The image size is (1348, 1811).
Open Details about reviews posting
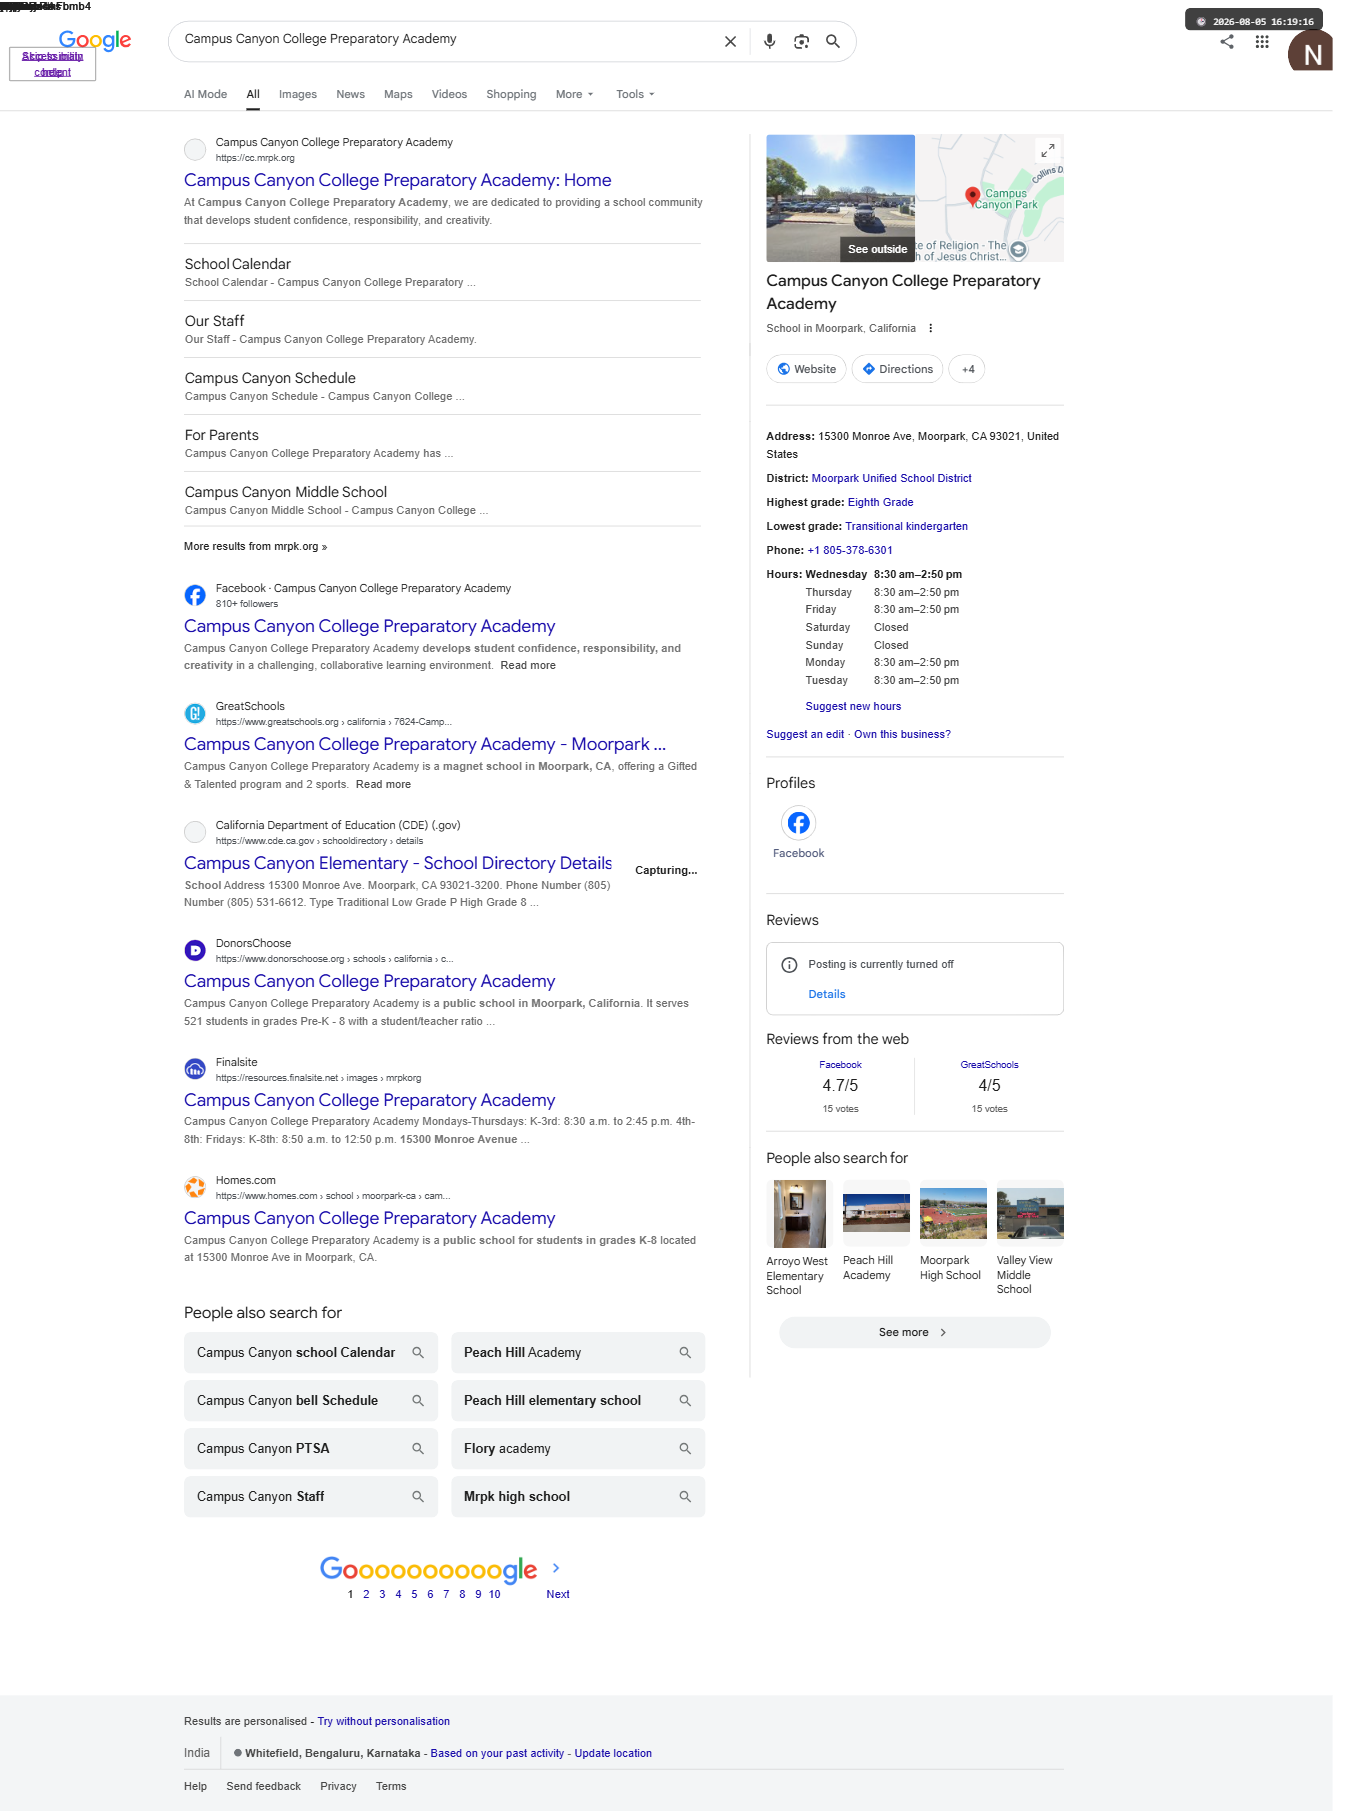[x=827, y=994]
